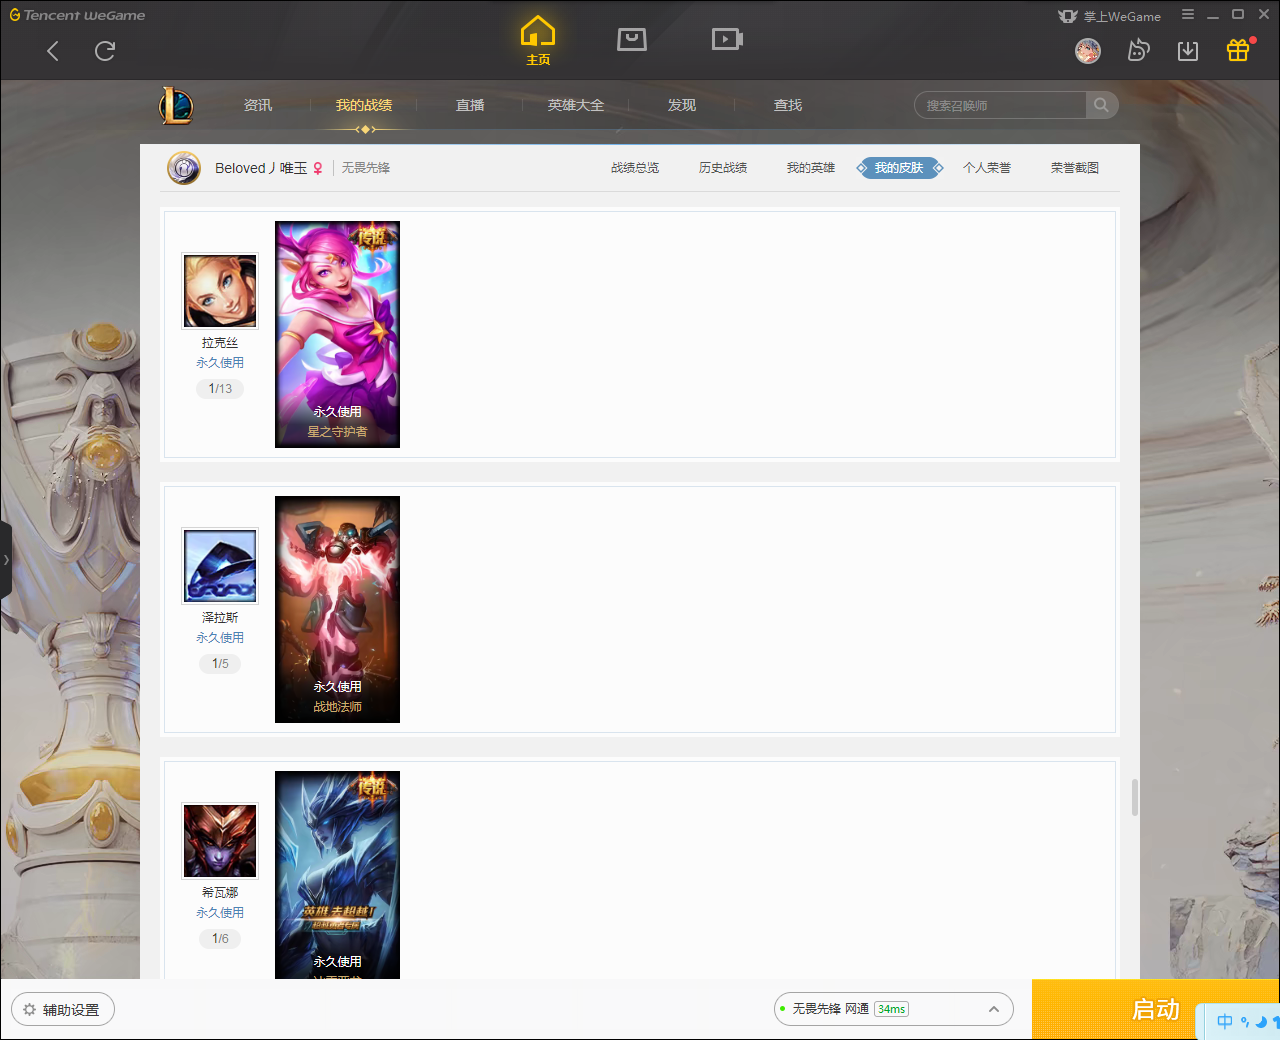Go back with the left arrow

[x=53, y=51]
